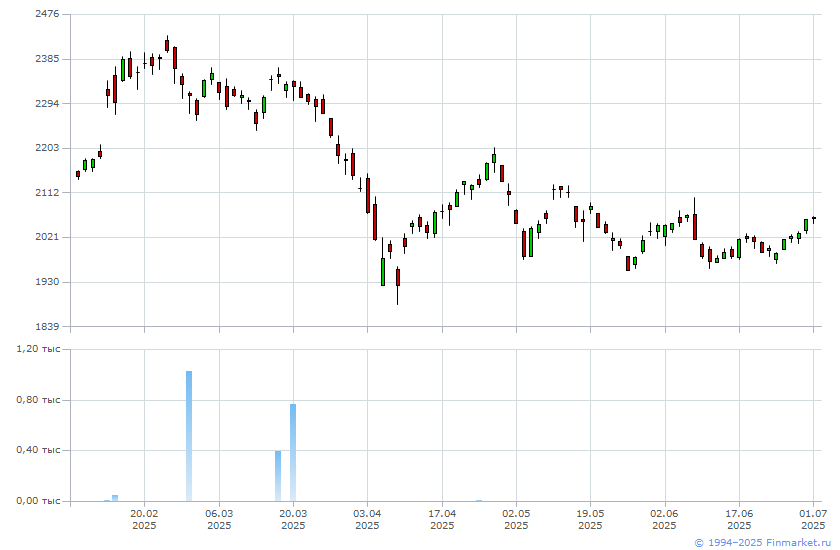Click the 2203 price axis label
This screenshot has height=550, width=840.
tap(47, 148)
